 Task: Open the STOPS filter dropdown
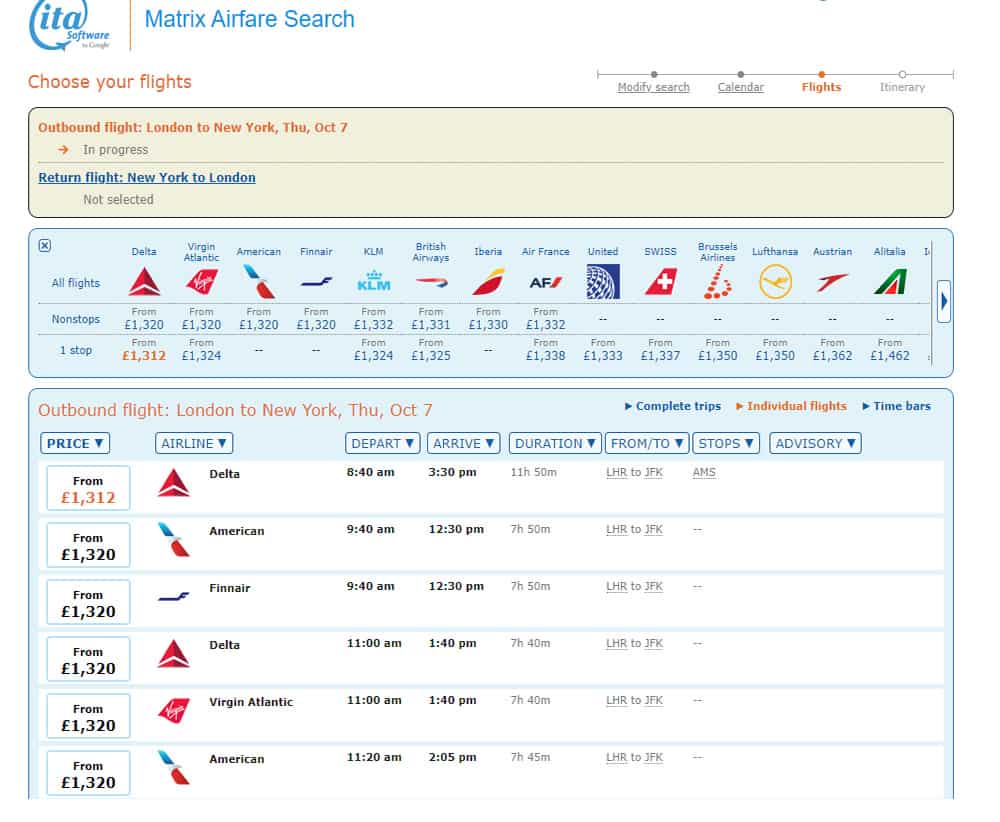(x=726, y=443)
